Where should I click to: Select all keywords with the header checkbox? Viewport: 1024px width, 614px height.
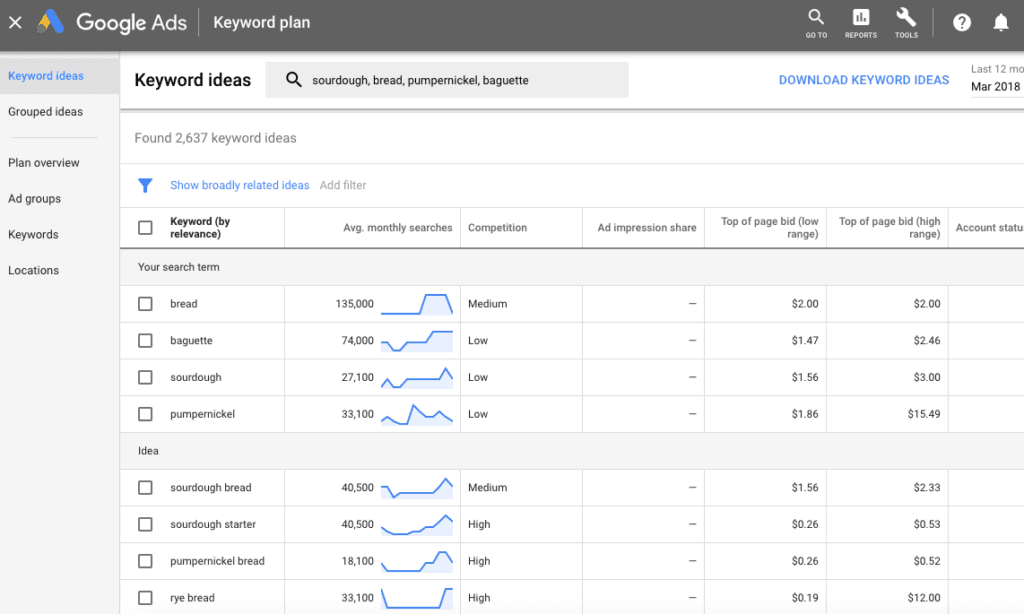pyautogui.click(x=145, y=227)
